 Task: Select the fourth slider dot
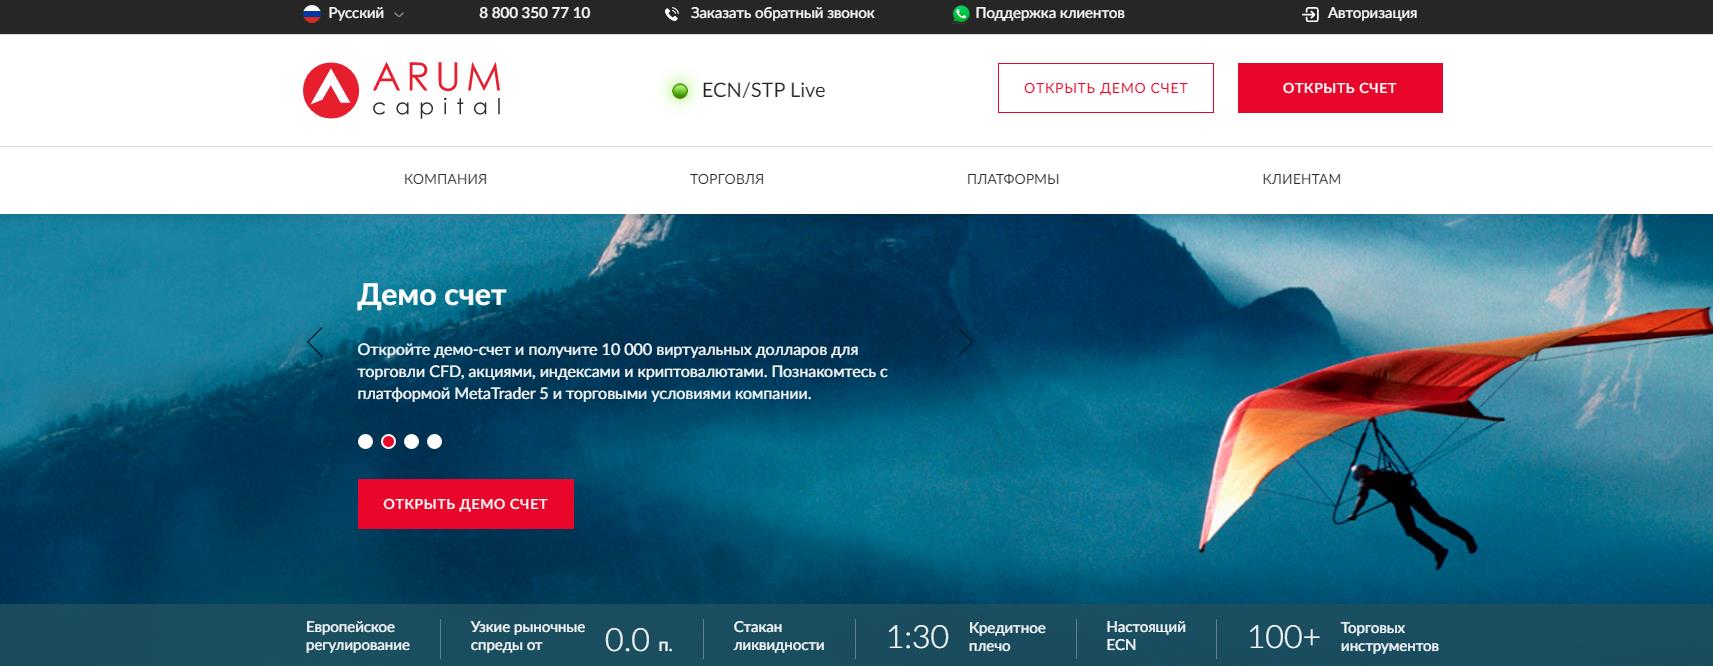click(434, 441)
